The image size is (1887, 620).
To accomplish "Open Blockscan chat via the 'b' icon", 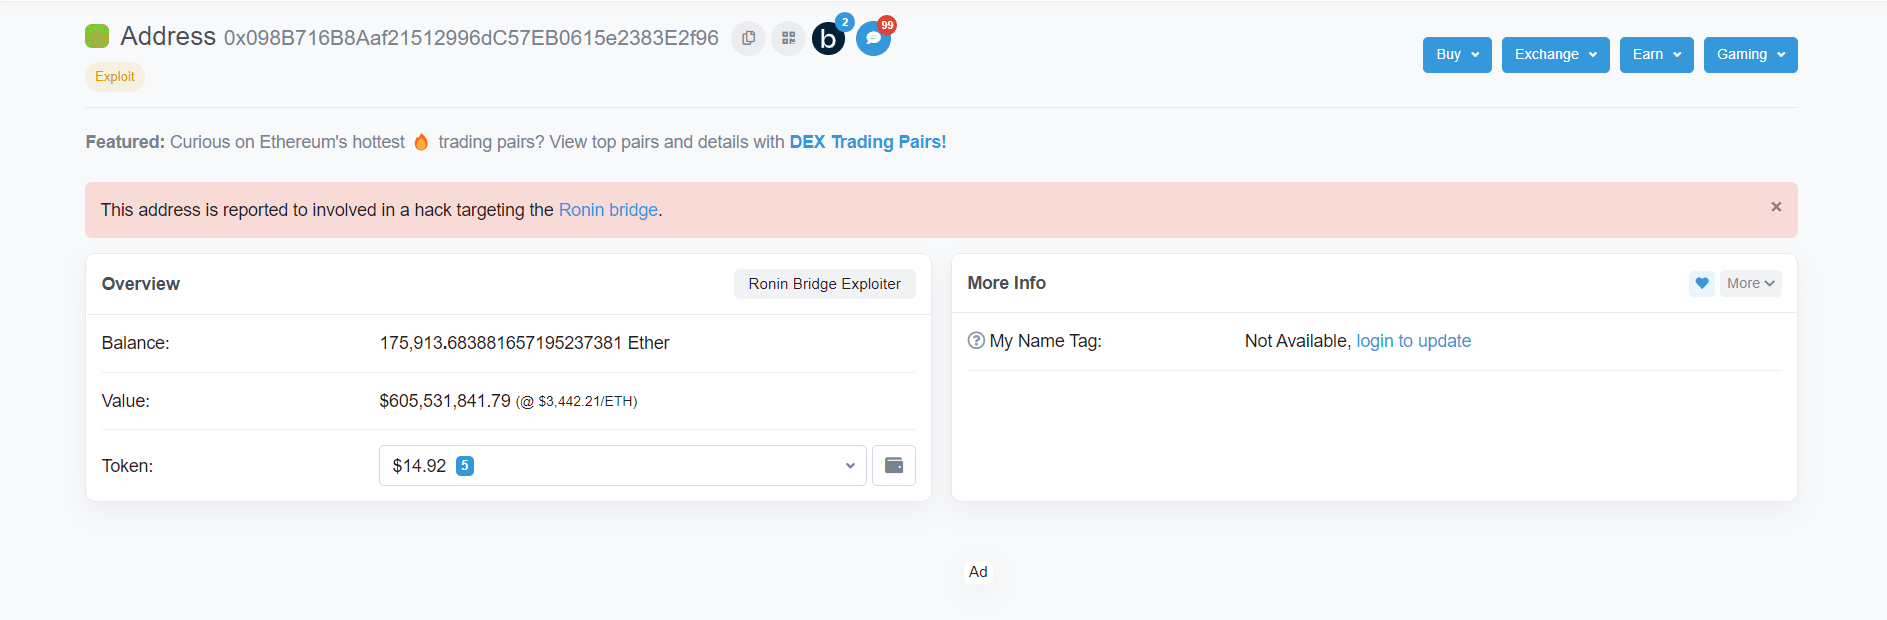I will tap(828, 38).
